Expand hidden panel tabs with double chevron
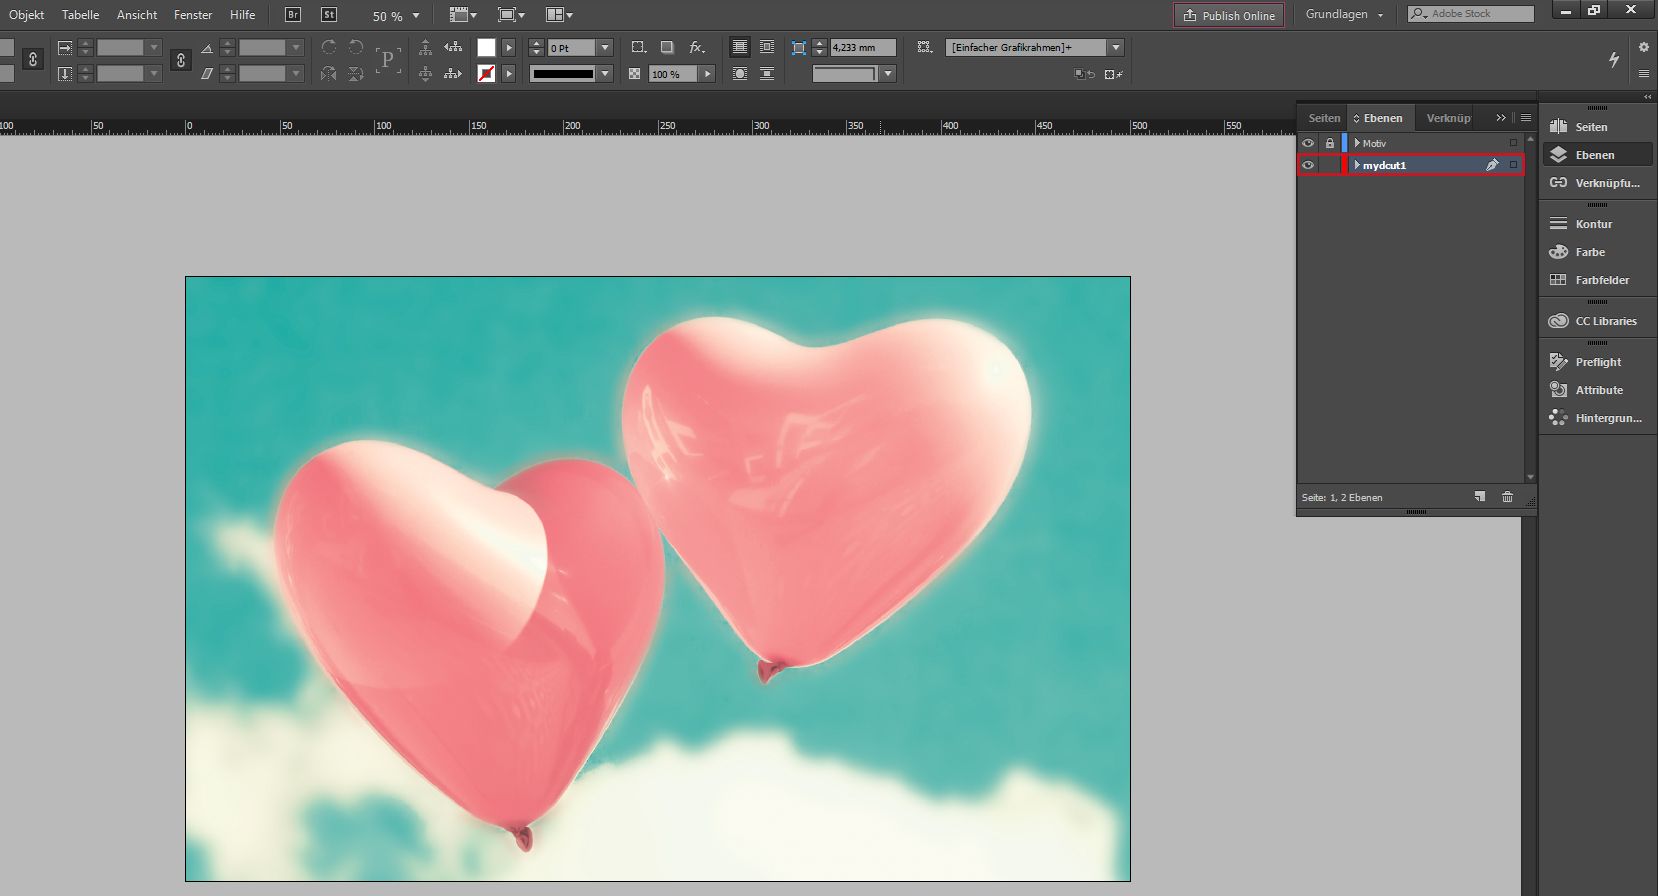Viewport: 1658px width, 896px height. click(1501, 118)
